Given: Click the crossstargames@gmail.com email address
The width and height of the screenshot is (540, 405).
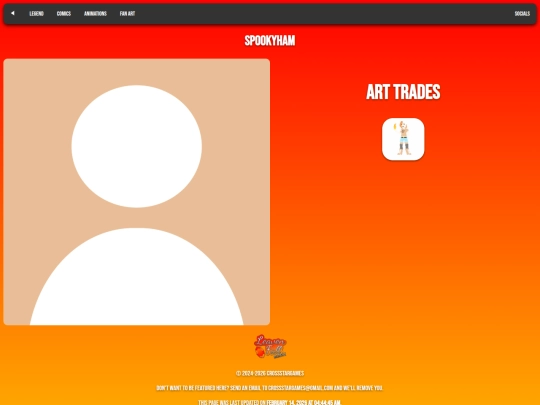Looking at the screenshot, I should (x=301, y=388).
